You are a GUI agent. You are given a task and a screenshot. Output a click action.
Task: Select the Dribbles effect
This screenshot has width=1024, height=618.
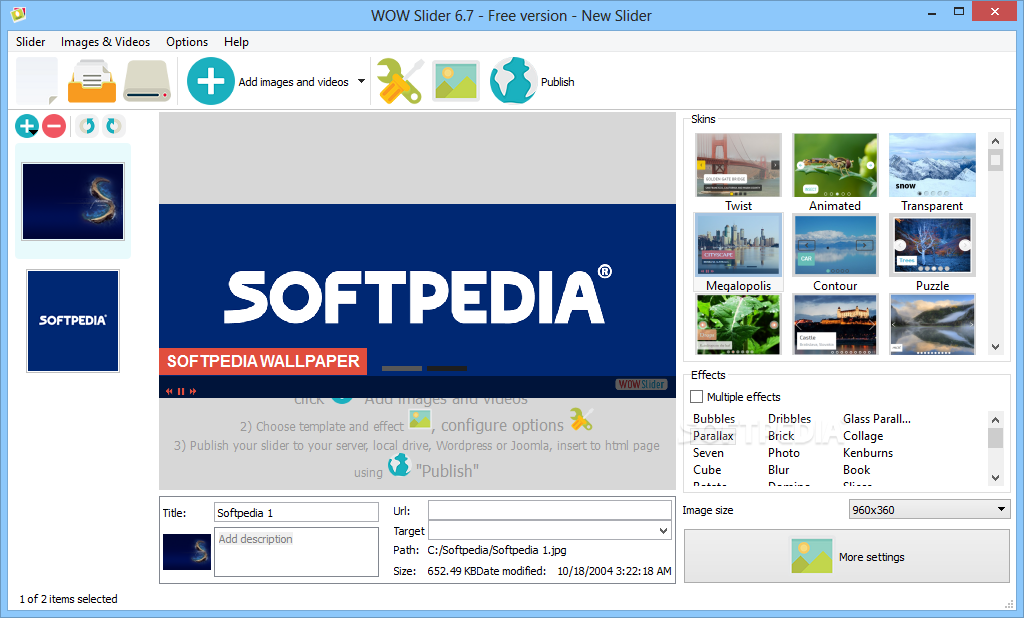click(x=789, y=419)
